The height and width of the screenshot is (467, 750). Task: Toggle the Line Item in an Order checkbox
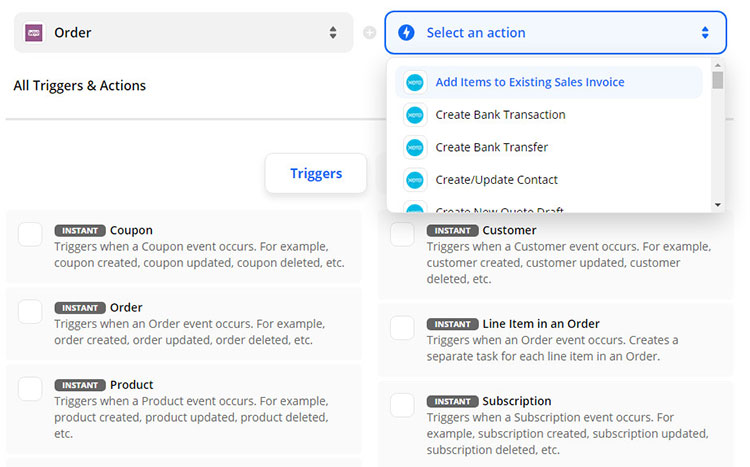pyautogui.click(x=402, y=327)
